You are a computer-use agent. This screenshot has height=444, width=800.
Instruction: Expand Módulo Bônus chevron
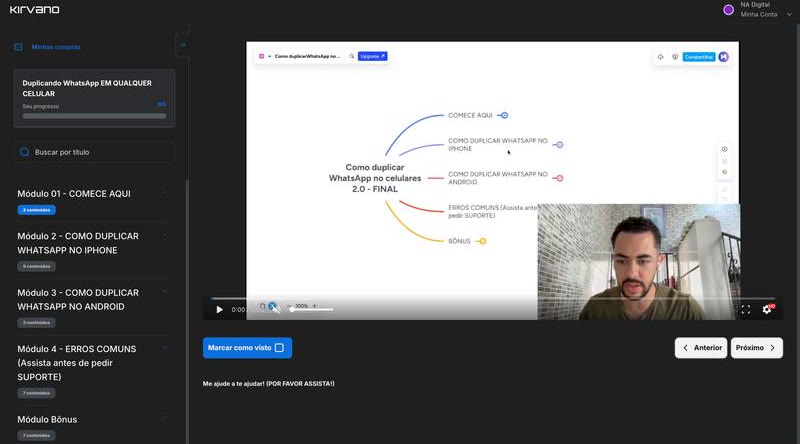pos(164,418)
